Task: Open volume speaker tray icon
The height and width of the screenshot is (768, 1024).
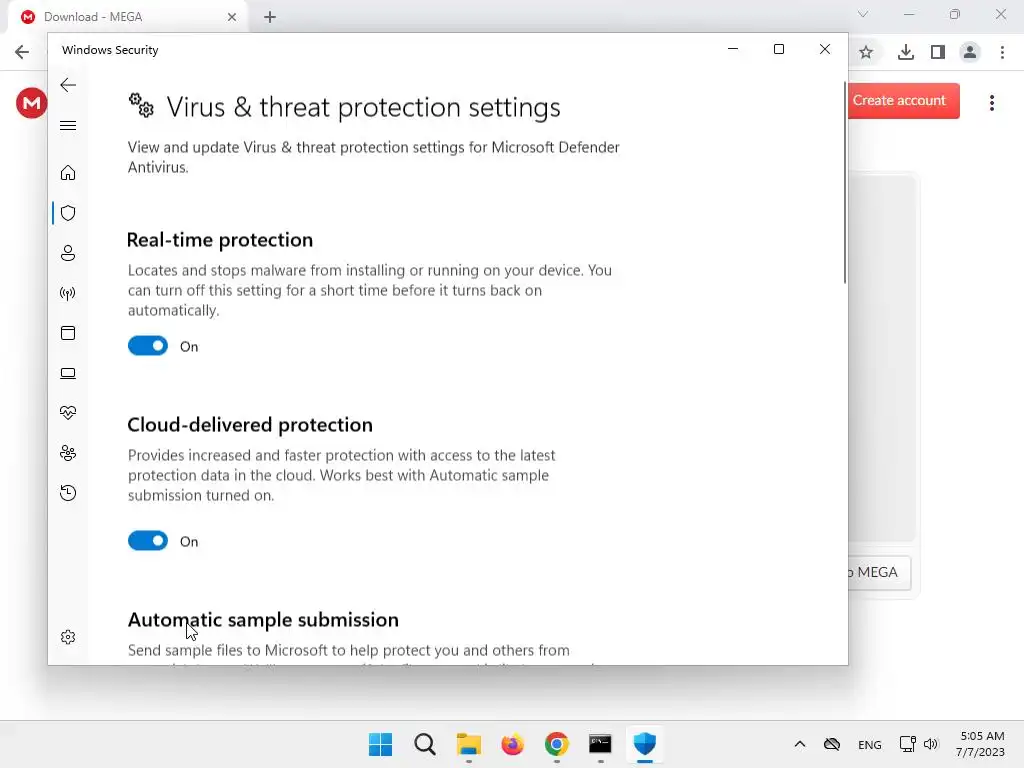Action: point(931,744)
